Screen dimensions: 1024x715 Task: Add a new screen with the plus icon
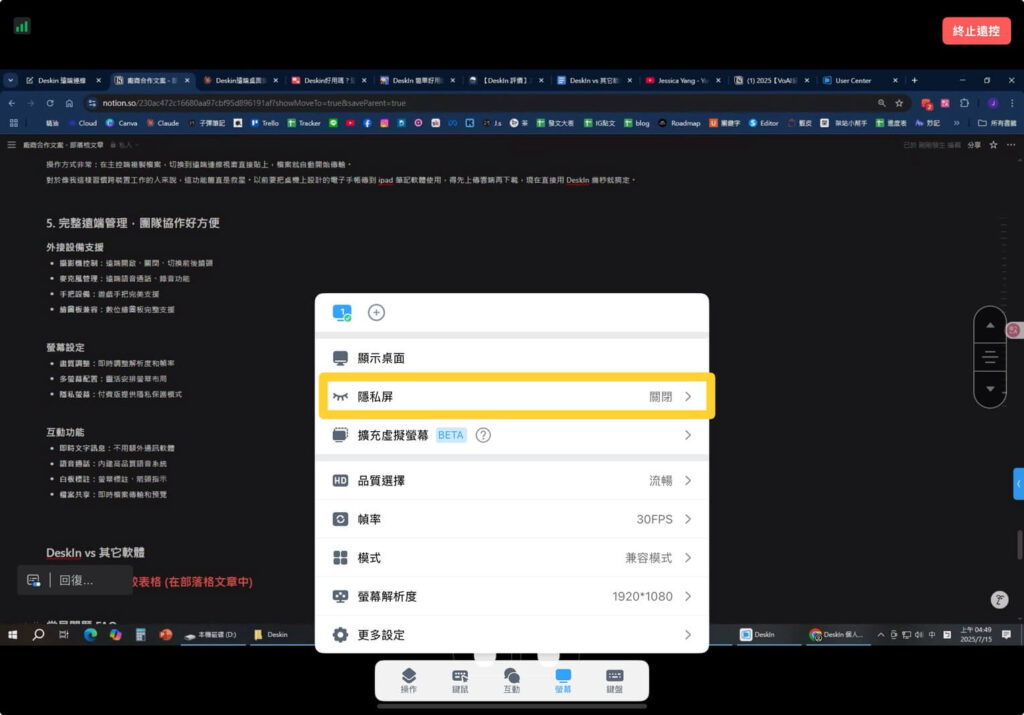tap(376, 313)
